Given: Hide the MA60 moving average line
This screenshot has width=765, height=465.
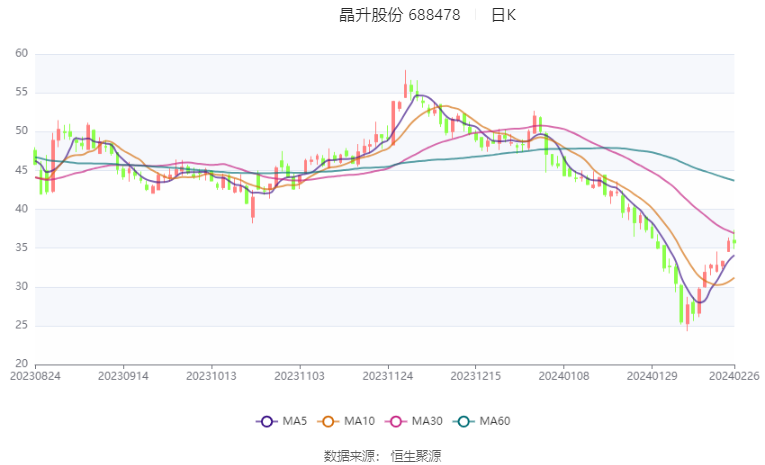Looking at the screenshot, I should (x=482, y=421).
